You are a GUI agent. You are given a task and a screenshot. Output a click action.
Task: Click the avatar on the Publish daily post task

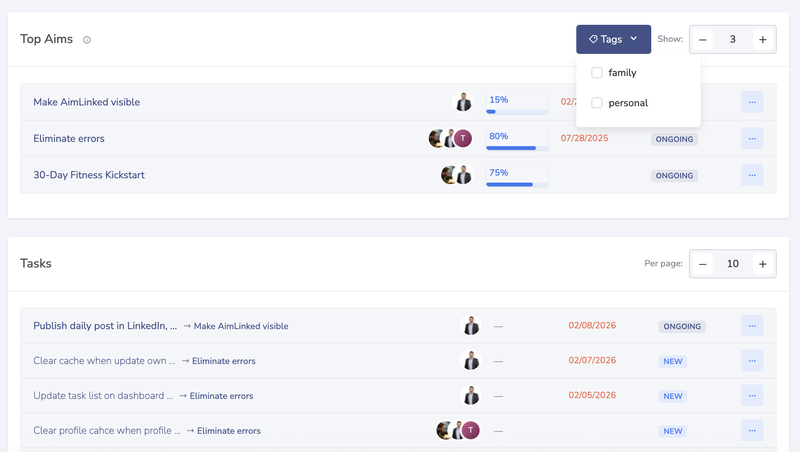click(x=471, y=326)
